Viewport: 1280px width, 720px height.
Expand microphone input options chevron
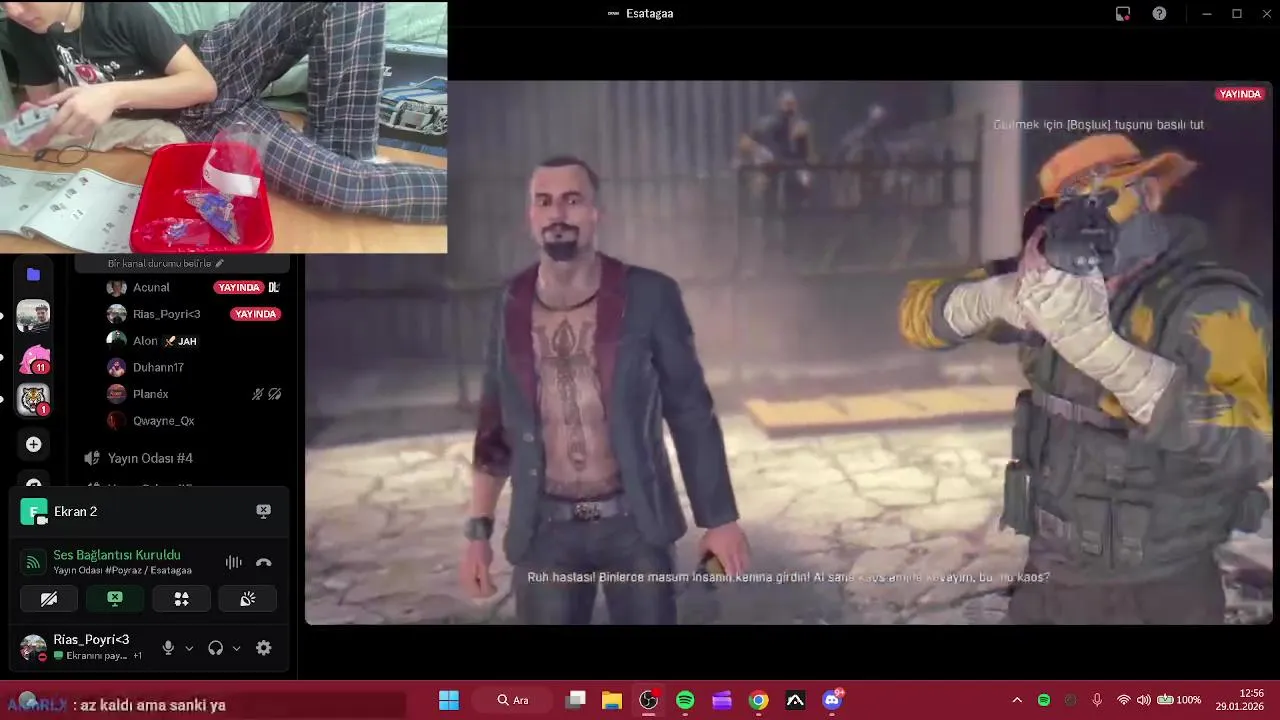189,648
